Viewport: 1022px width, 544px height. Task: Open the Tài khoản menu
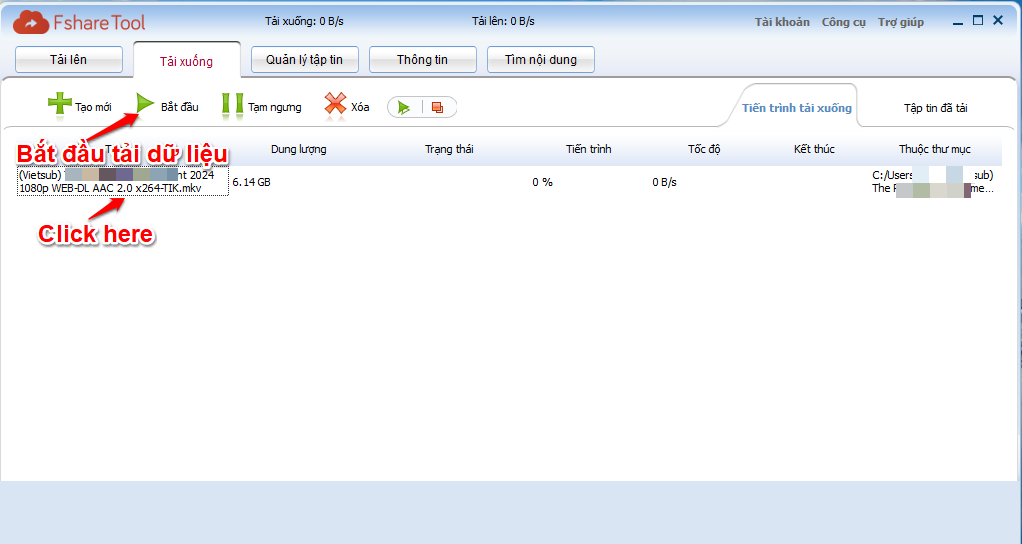tap(782, 22)
